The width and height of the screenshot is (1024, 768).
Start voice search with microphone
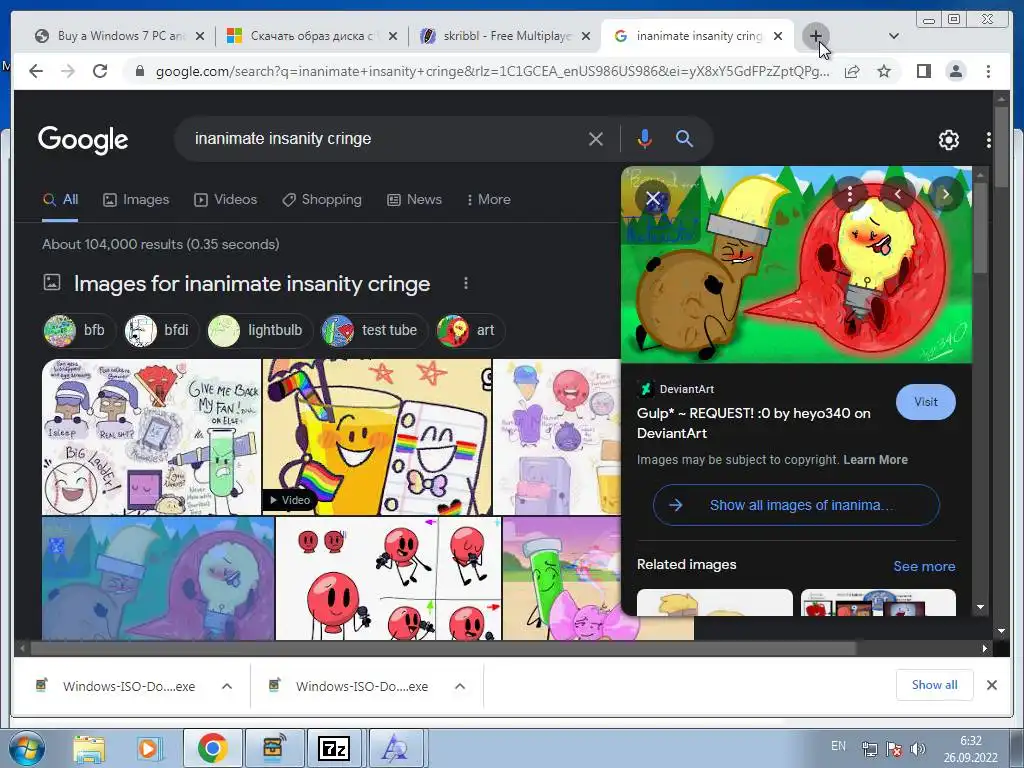pos(645,138)
